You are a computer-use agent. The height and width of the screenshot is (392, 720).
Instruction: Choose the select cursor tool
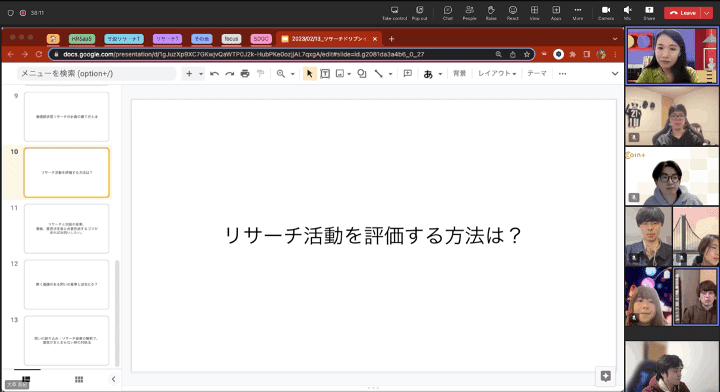309,73
